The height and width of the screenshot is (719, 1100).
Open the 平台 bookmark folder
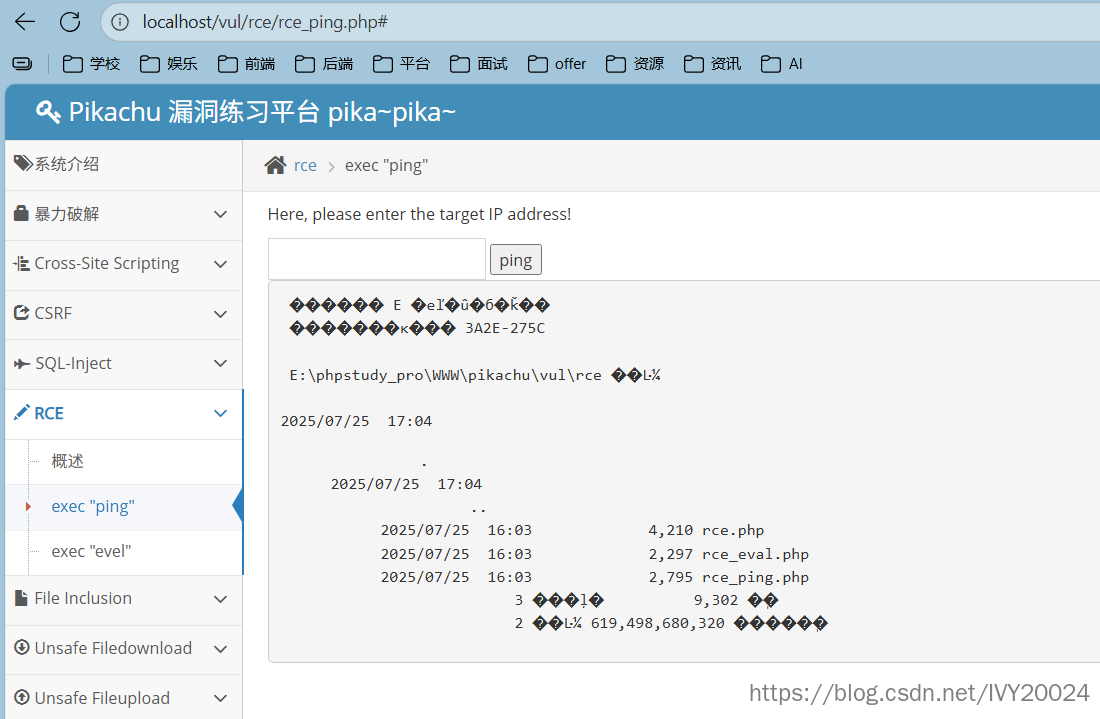tap(401, 64)
